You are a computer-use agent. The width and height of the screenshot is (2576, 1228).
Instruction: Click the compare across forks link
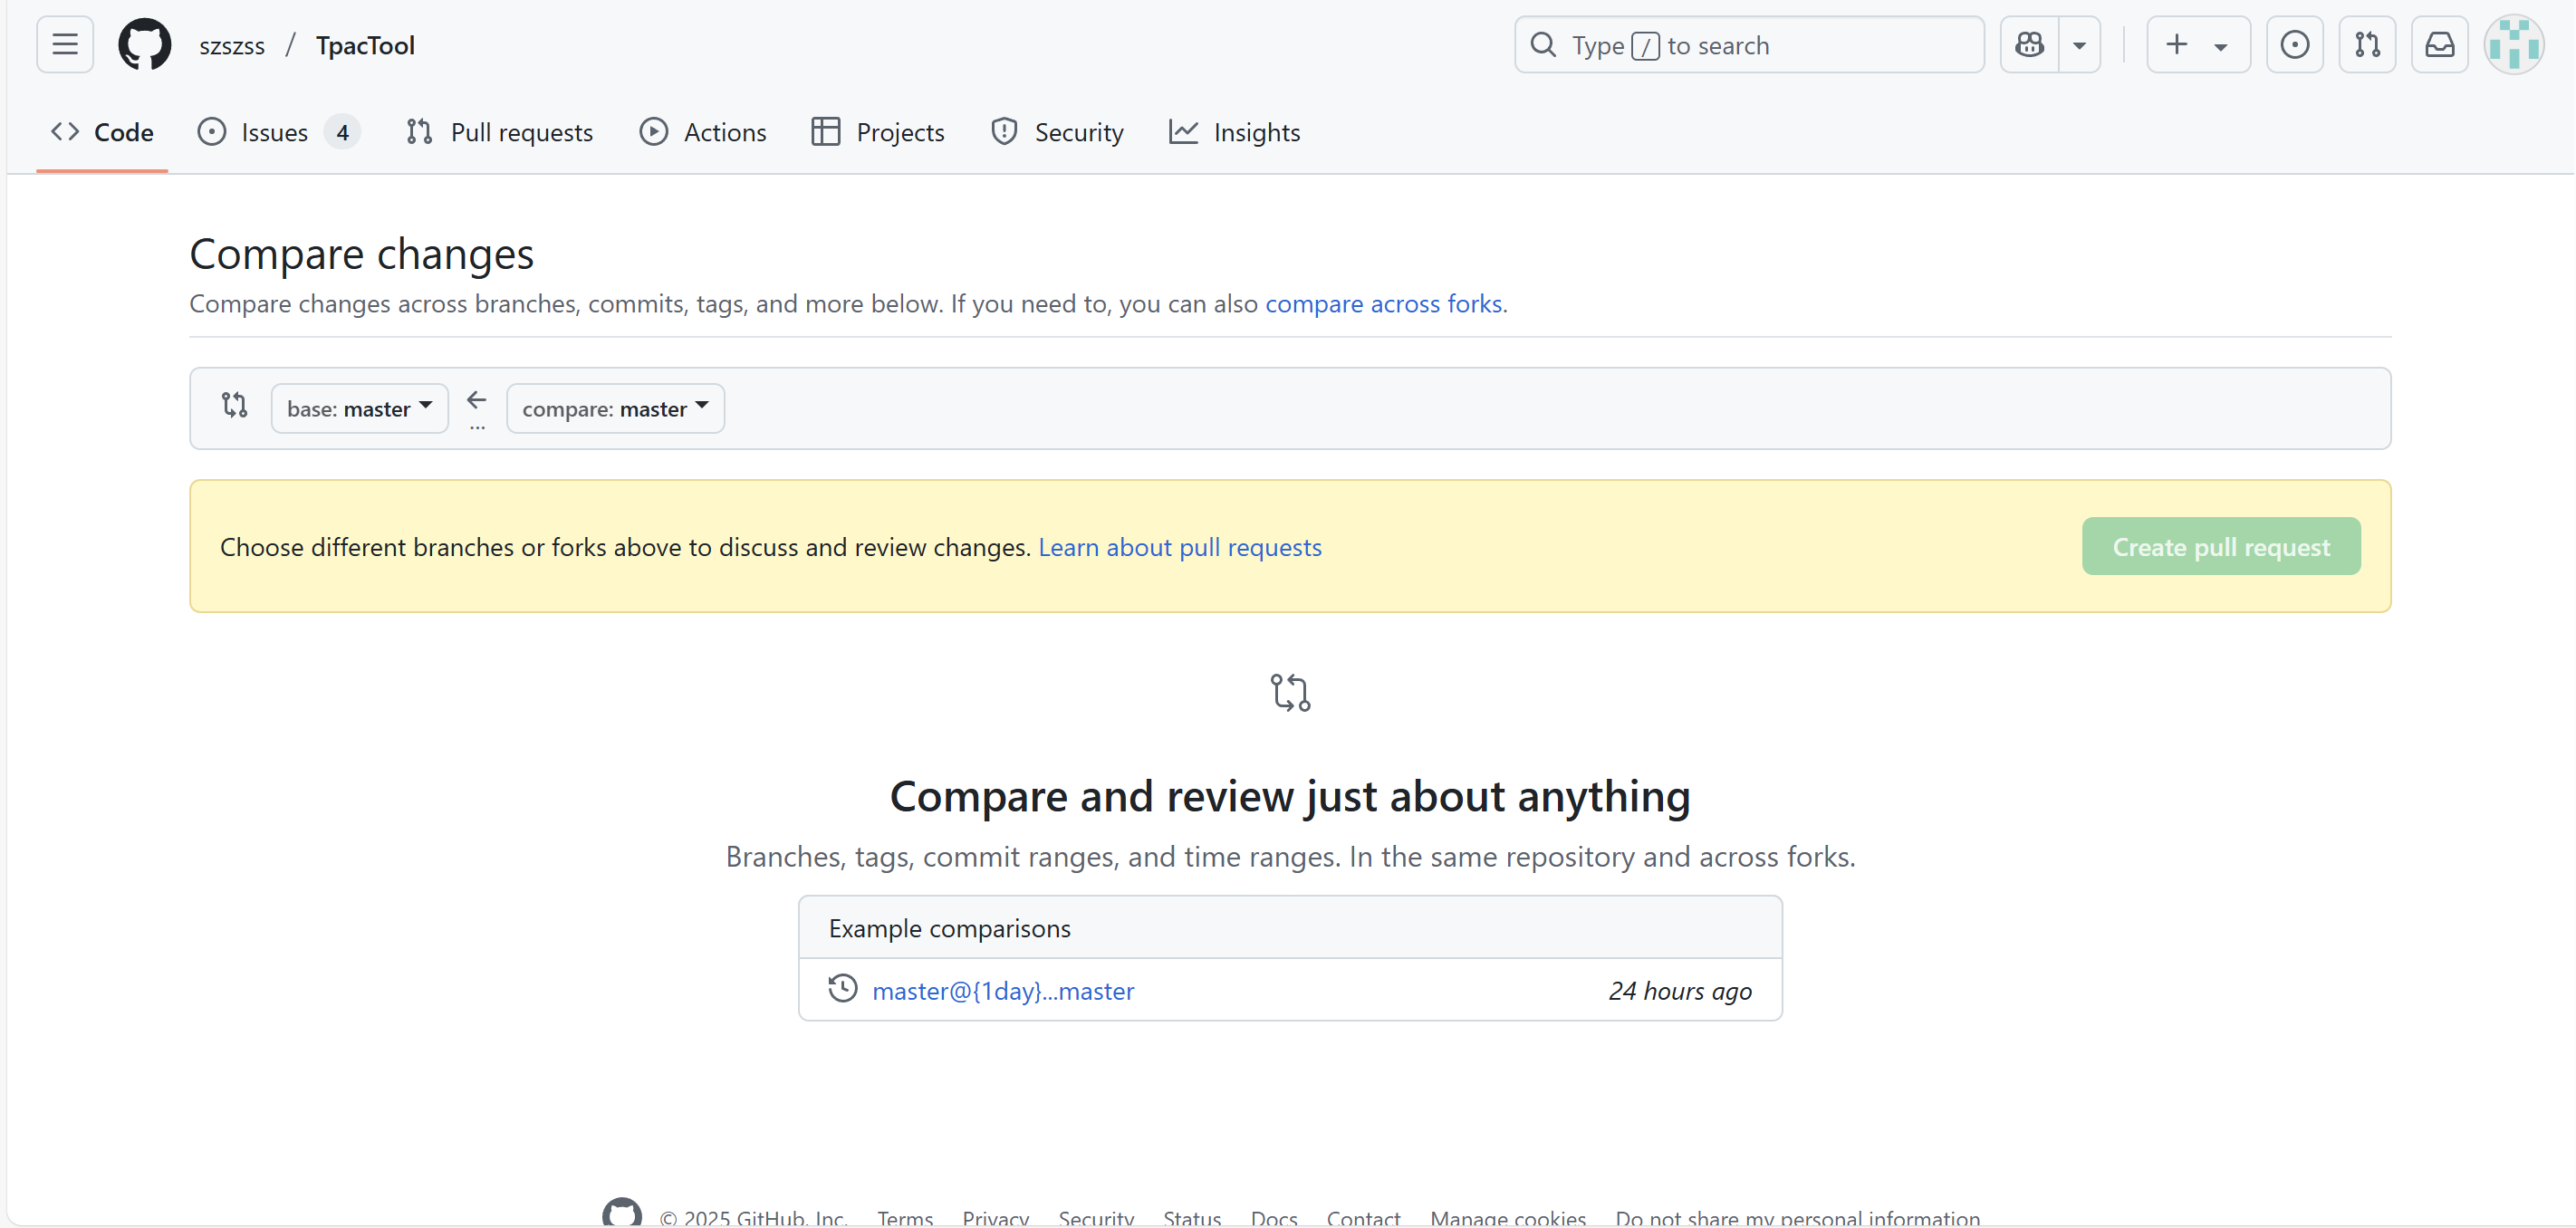coord(1383,304)
